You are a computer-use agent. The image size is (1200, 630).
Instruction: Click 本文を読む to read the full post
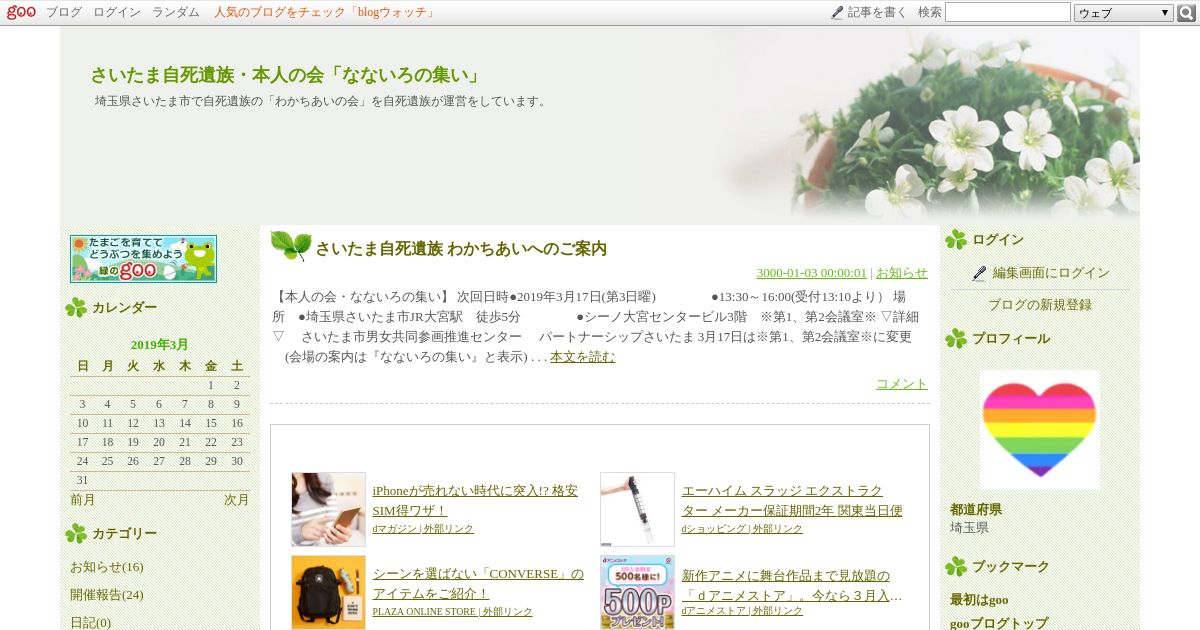582,357
